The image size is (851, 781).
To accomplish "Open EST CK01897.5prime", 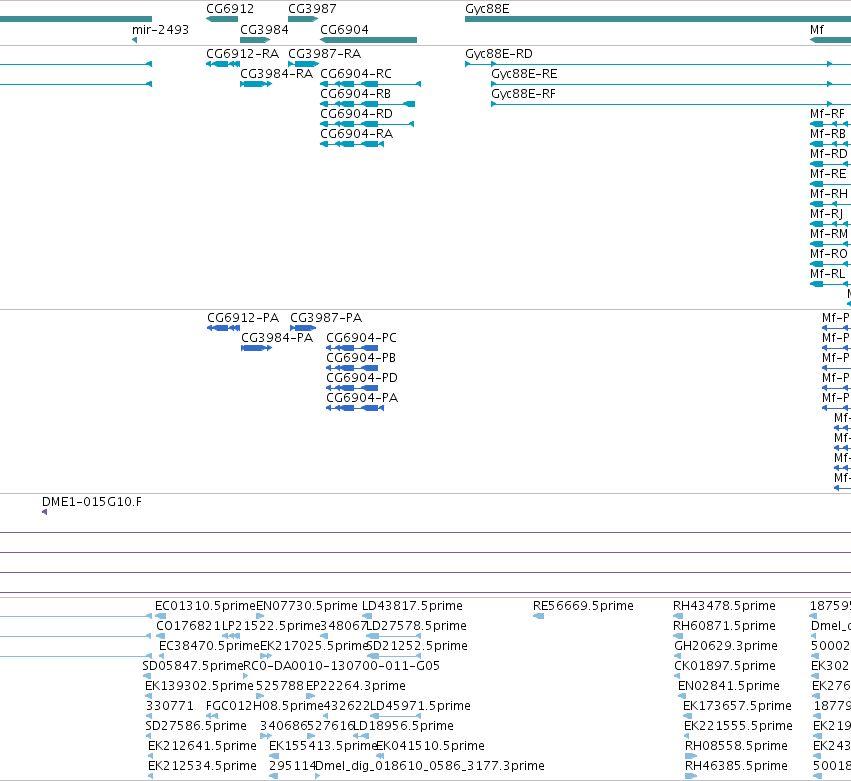I will (726, 666).
